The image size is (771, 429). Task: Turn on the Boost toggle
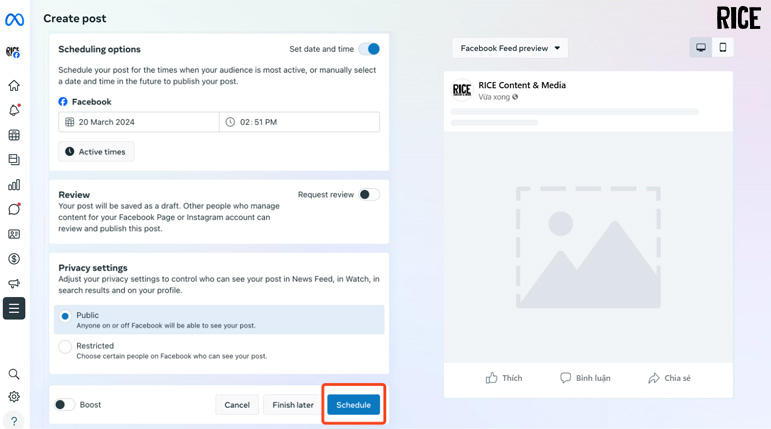[x=64, y=405]
